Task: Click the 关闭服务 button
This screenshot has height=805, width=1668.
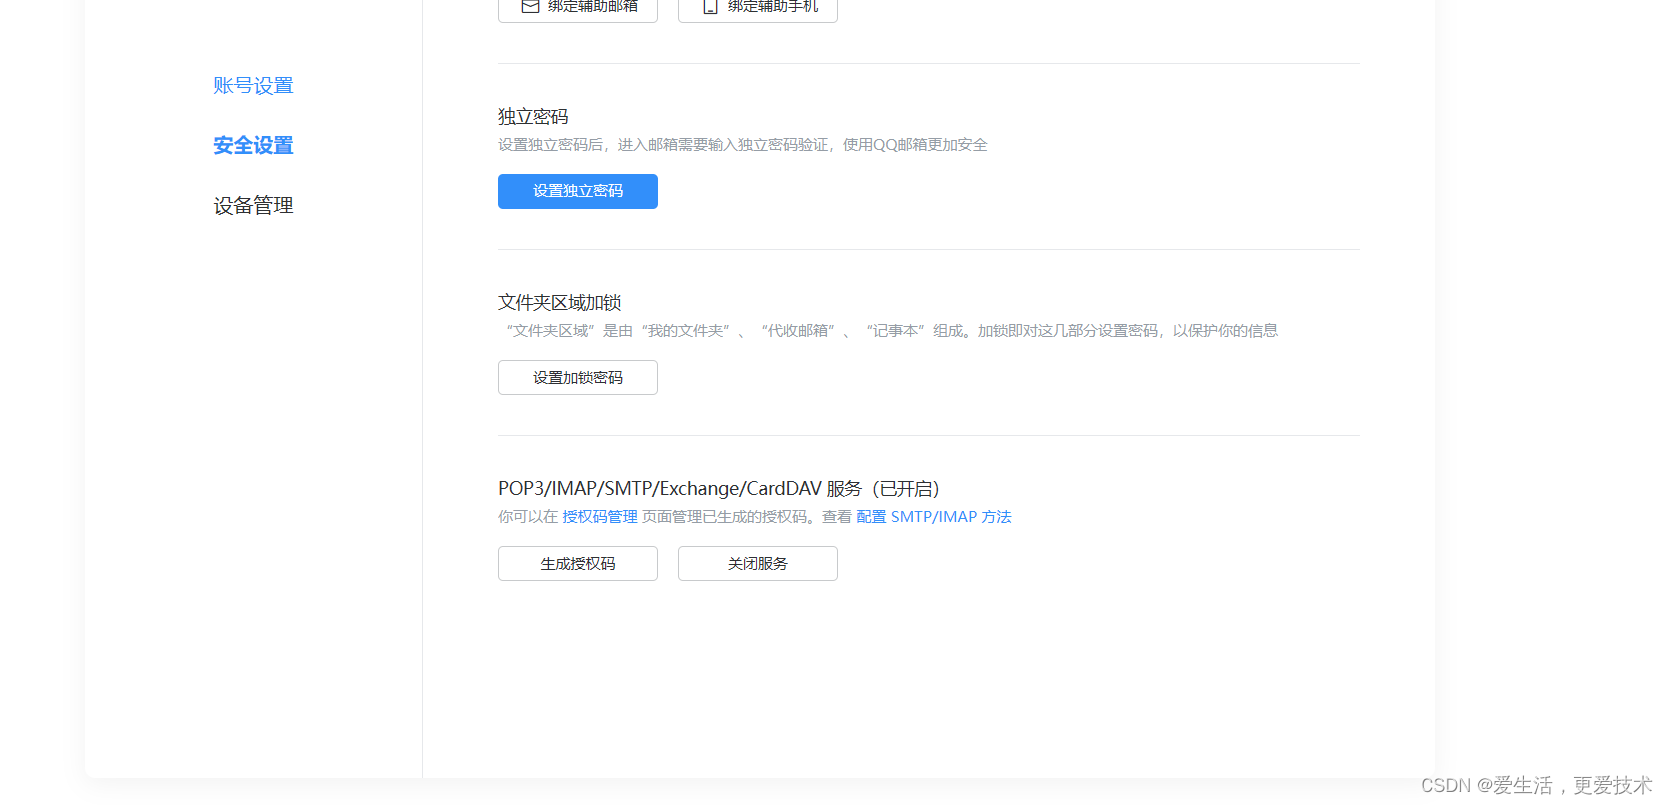Action: [758, 563]
